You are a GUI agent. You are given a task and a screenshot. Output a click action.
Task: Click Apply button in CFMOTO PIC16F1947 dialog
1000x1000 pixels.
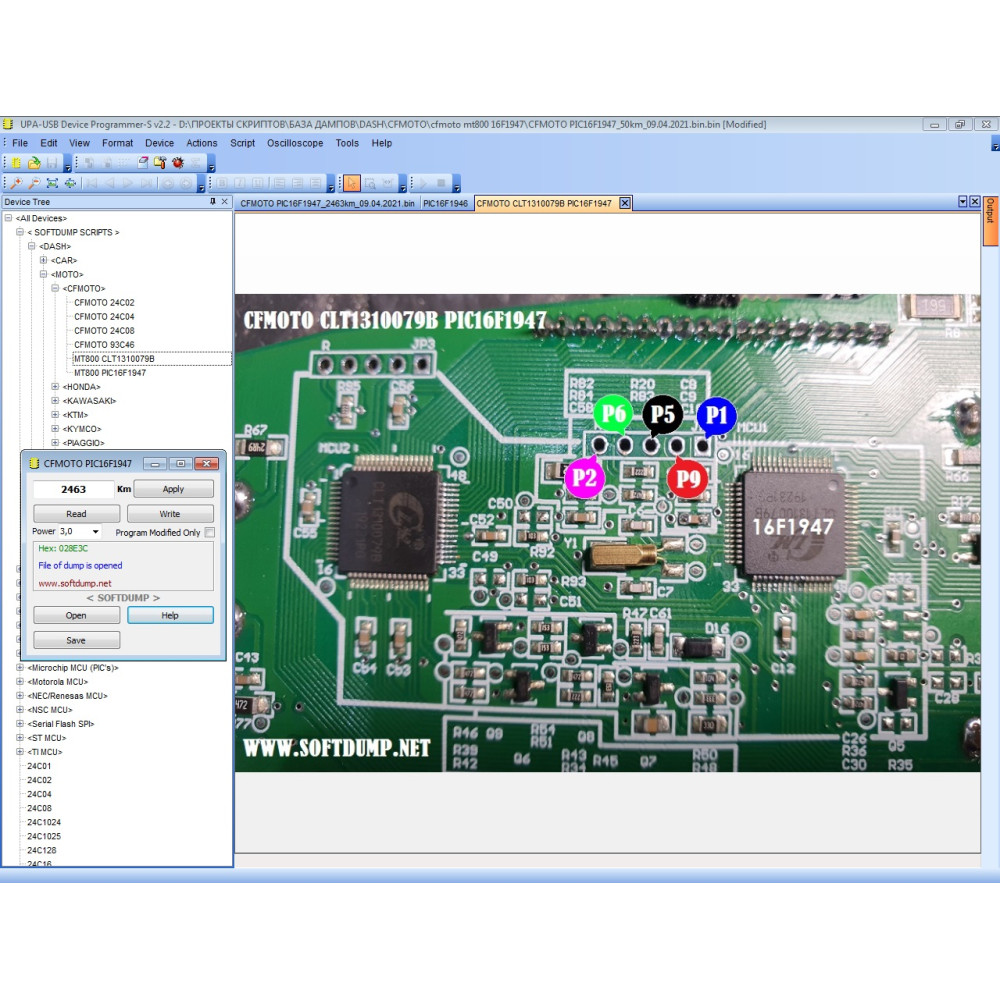[173, 489]
